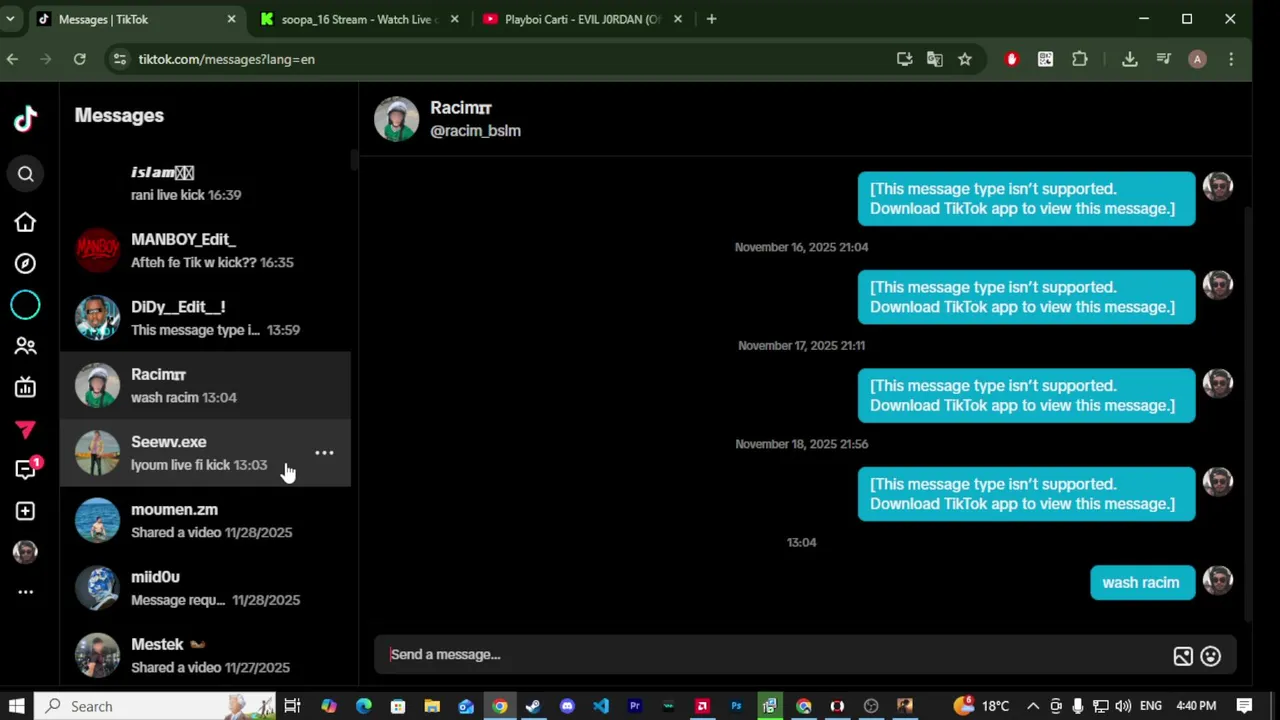Open emoji picker in message box
Image resolution: width=1280 pixels, height=720 pixels.
[x=1211, y=656]
